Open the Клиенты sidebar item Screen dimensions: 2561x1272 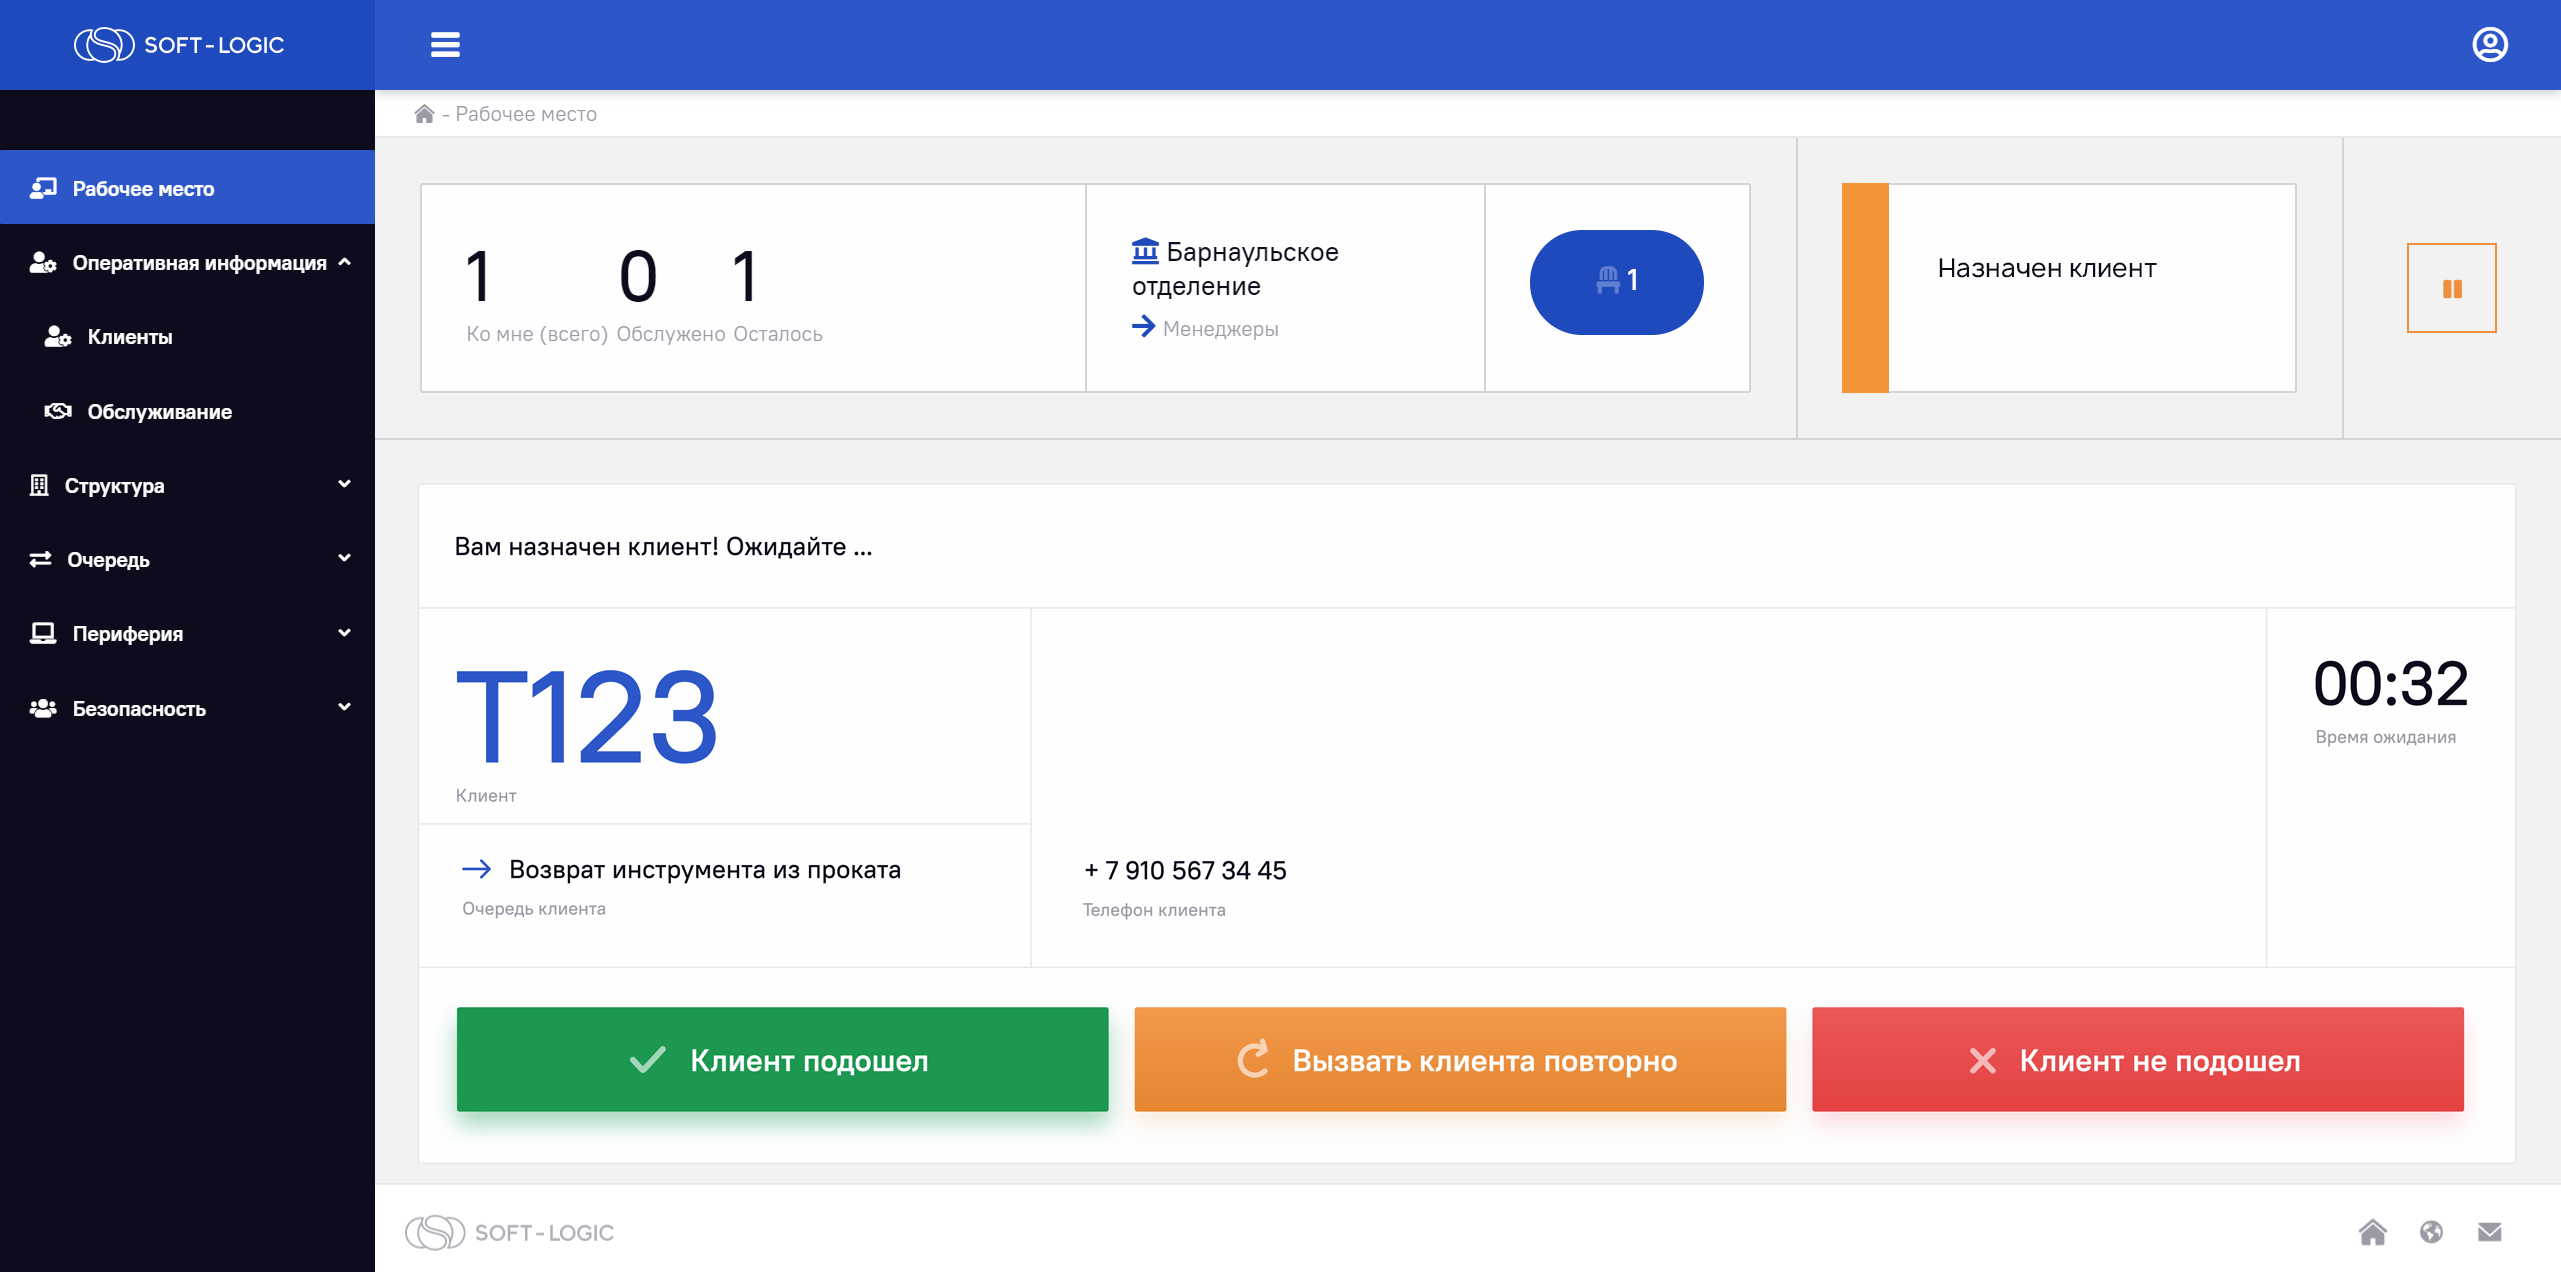click(187, 337)
